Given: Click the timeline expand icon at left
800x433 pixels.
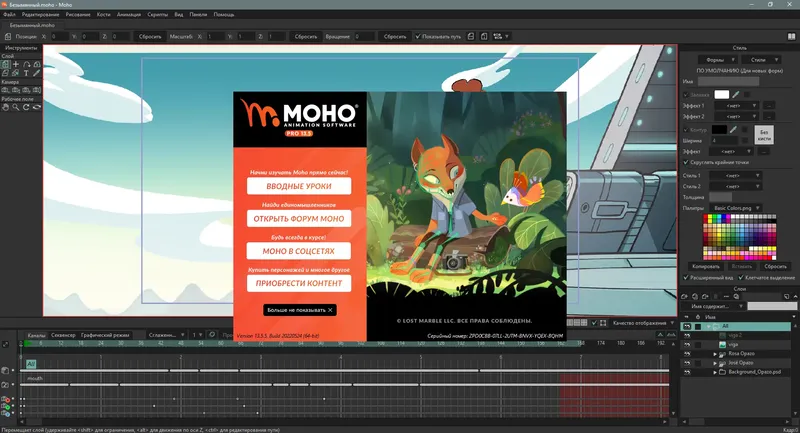Looking at the screenshot, I should coord(6,344).
